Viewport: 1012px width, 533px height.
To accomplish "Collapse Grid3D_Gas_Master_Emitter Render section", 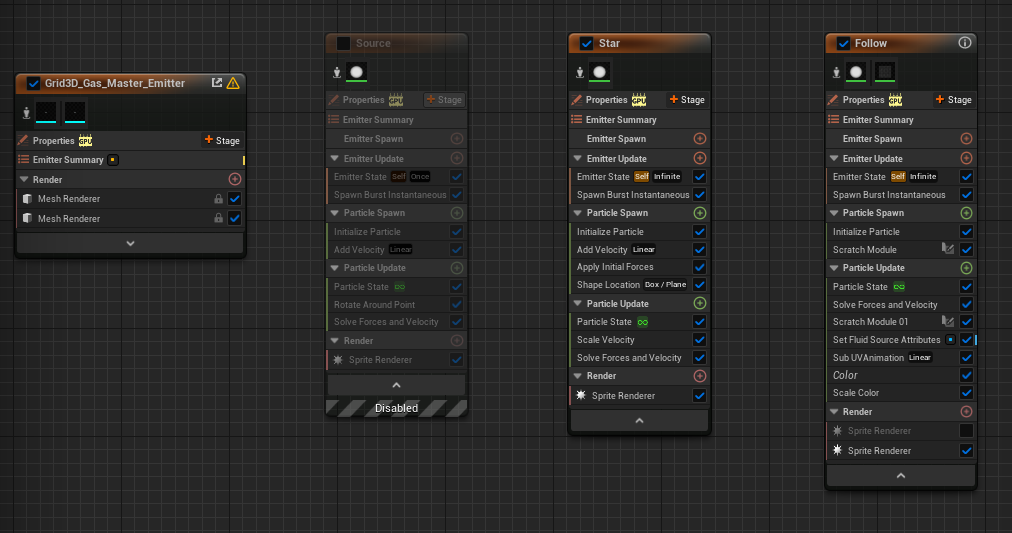I will pyautogui.click(x=24, y=179).
